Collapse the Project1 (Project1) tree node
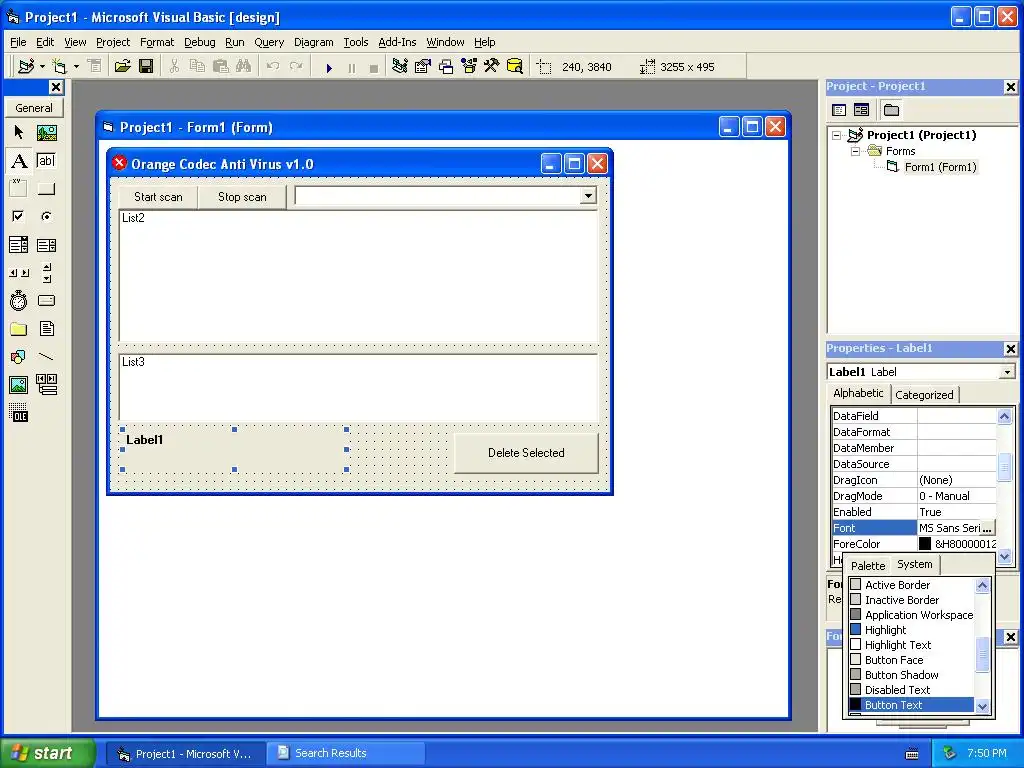The image size is (1024, 768). tap(837, 135)
